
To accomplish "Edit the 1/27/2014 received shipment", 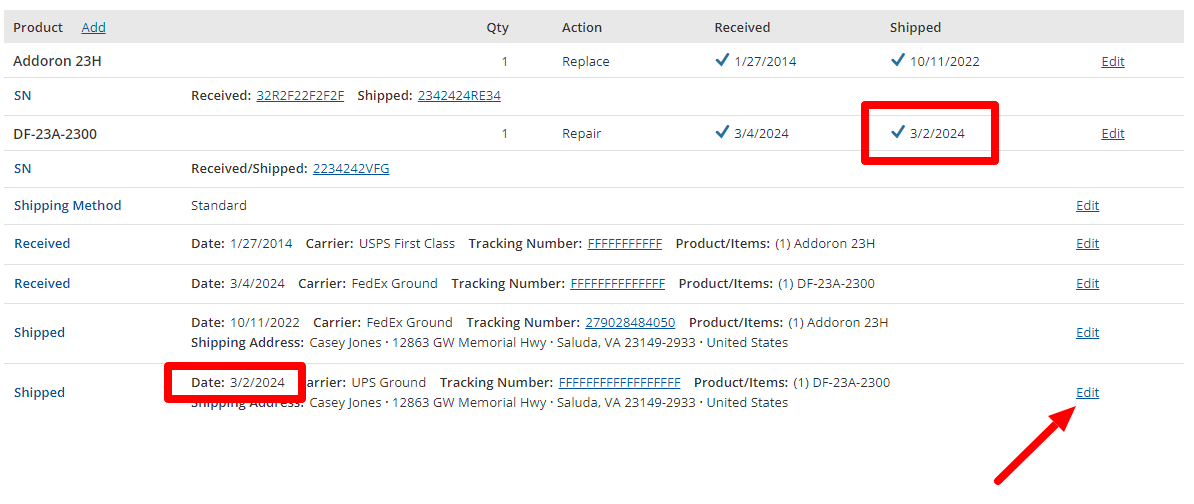I will pyautogui.click(x=1087, y=244).
